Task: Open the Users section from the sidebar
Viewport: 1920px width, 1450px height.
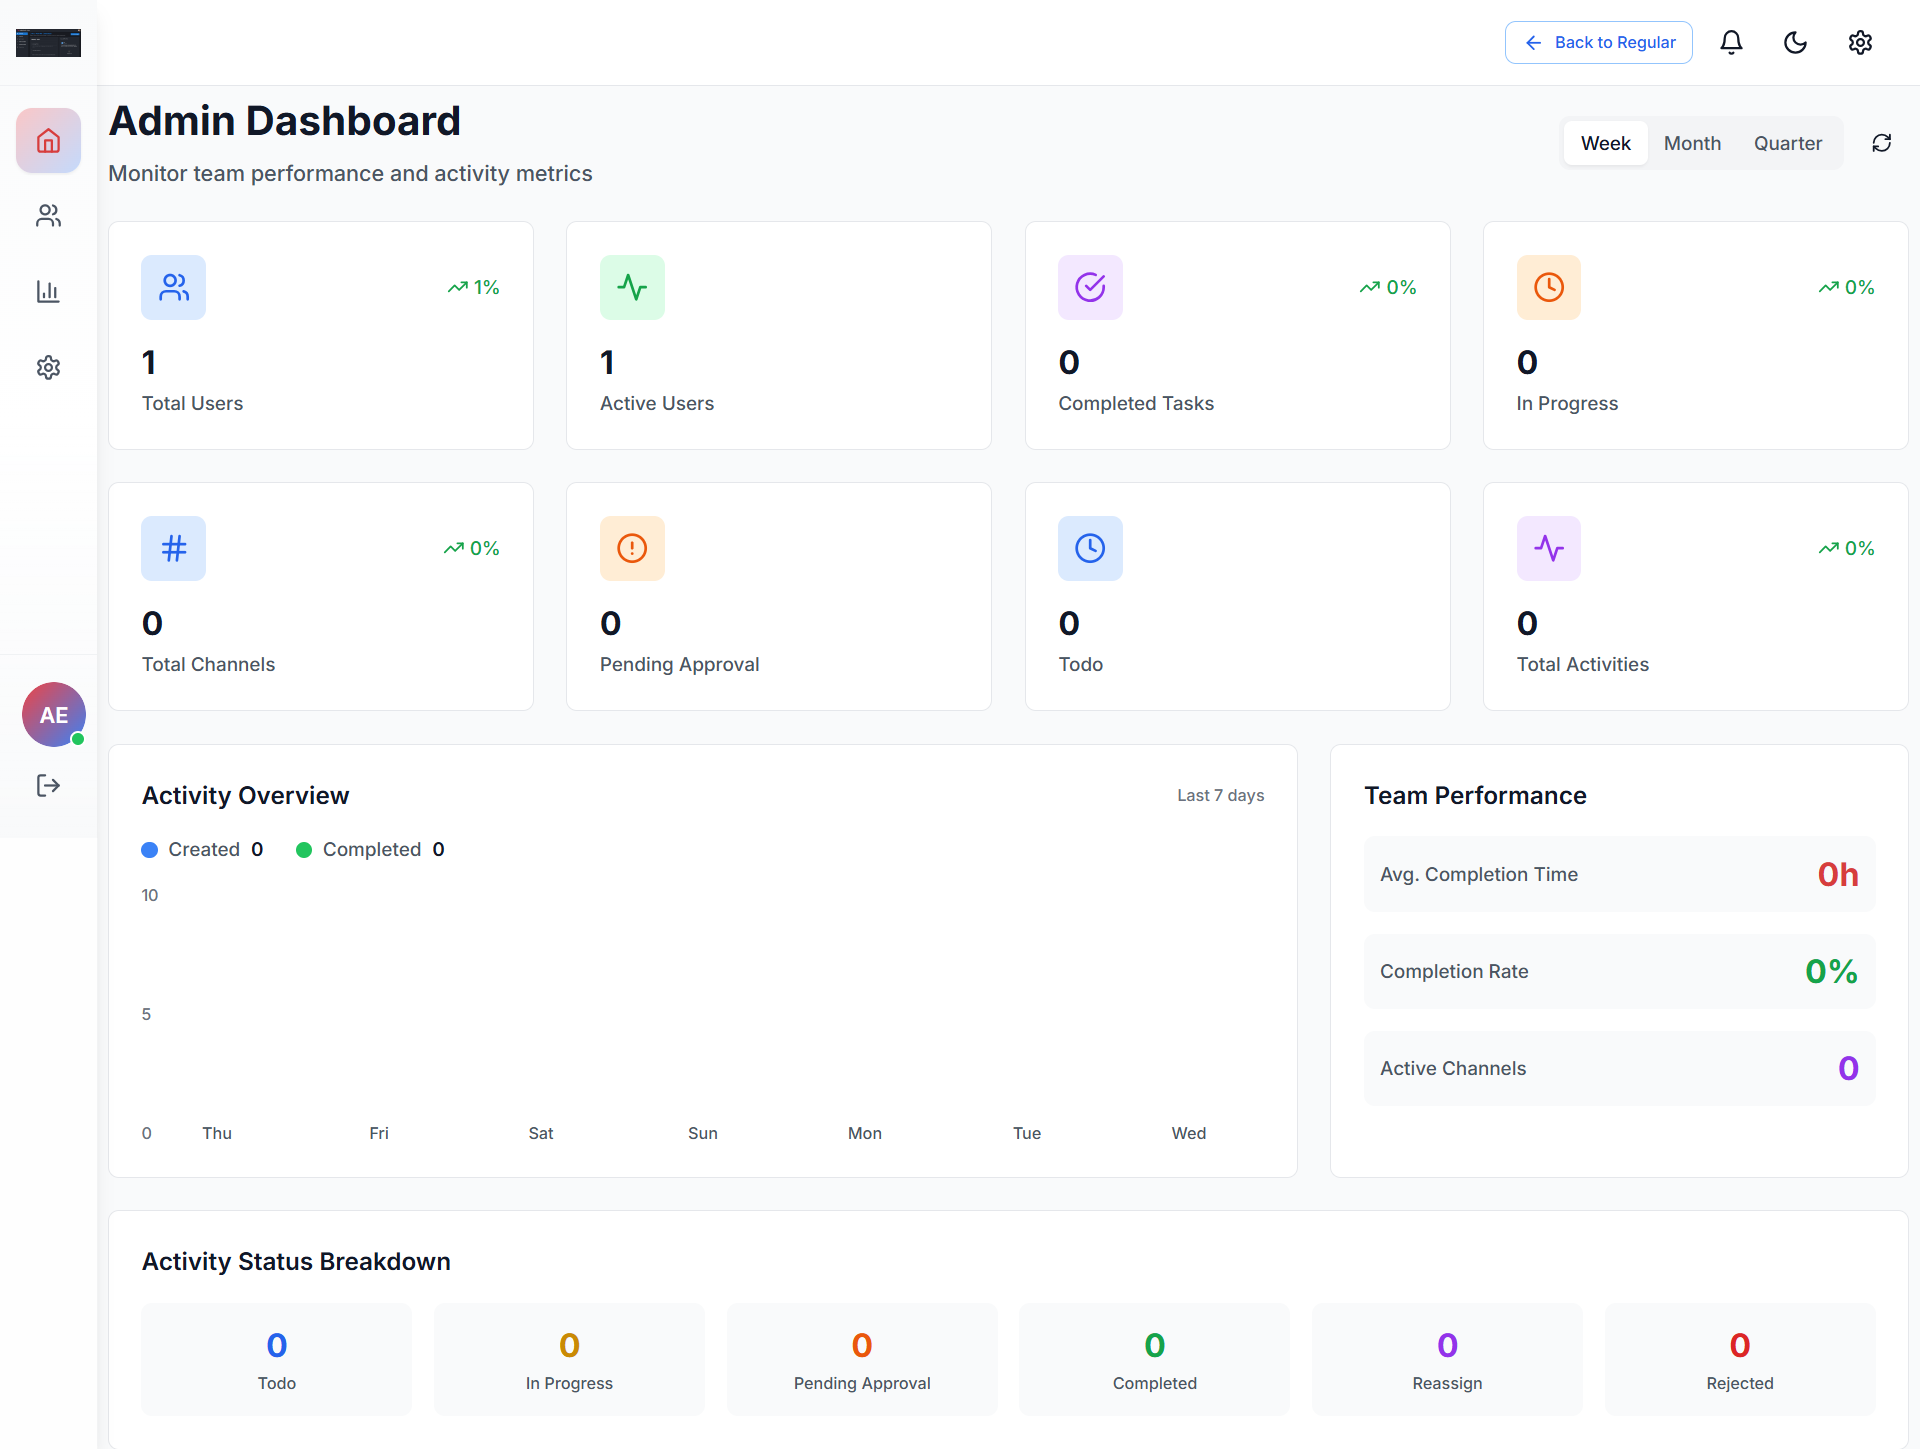Action: point(48,216)
